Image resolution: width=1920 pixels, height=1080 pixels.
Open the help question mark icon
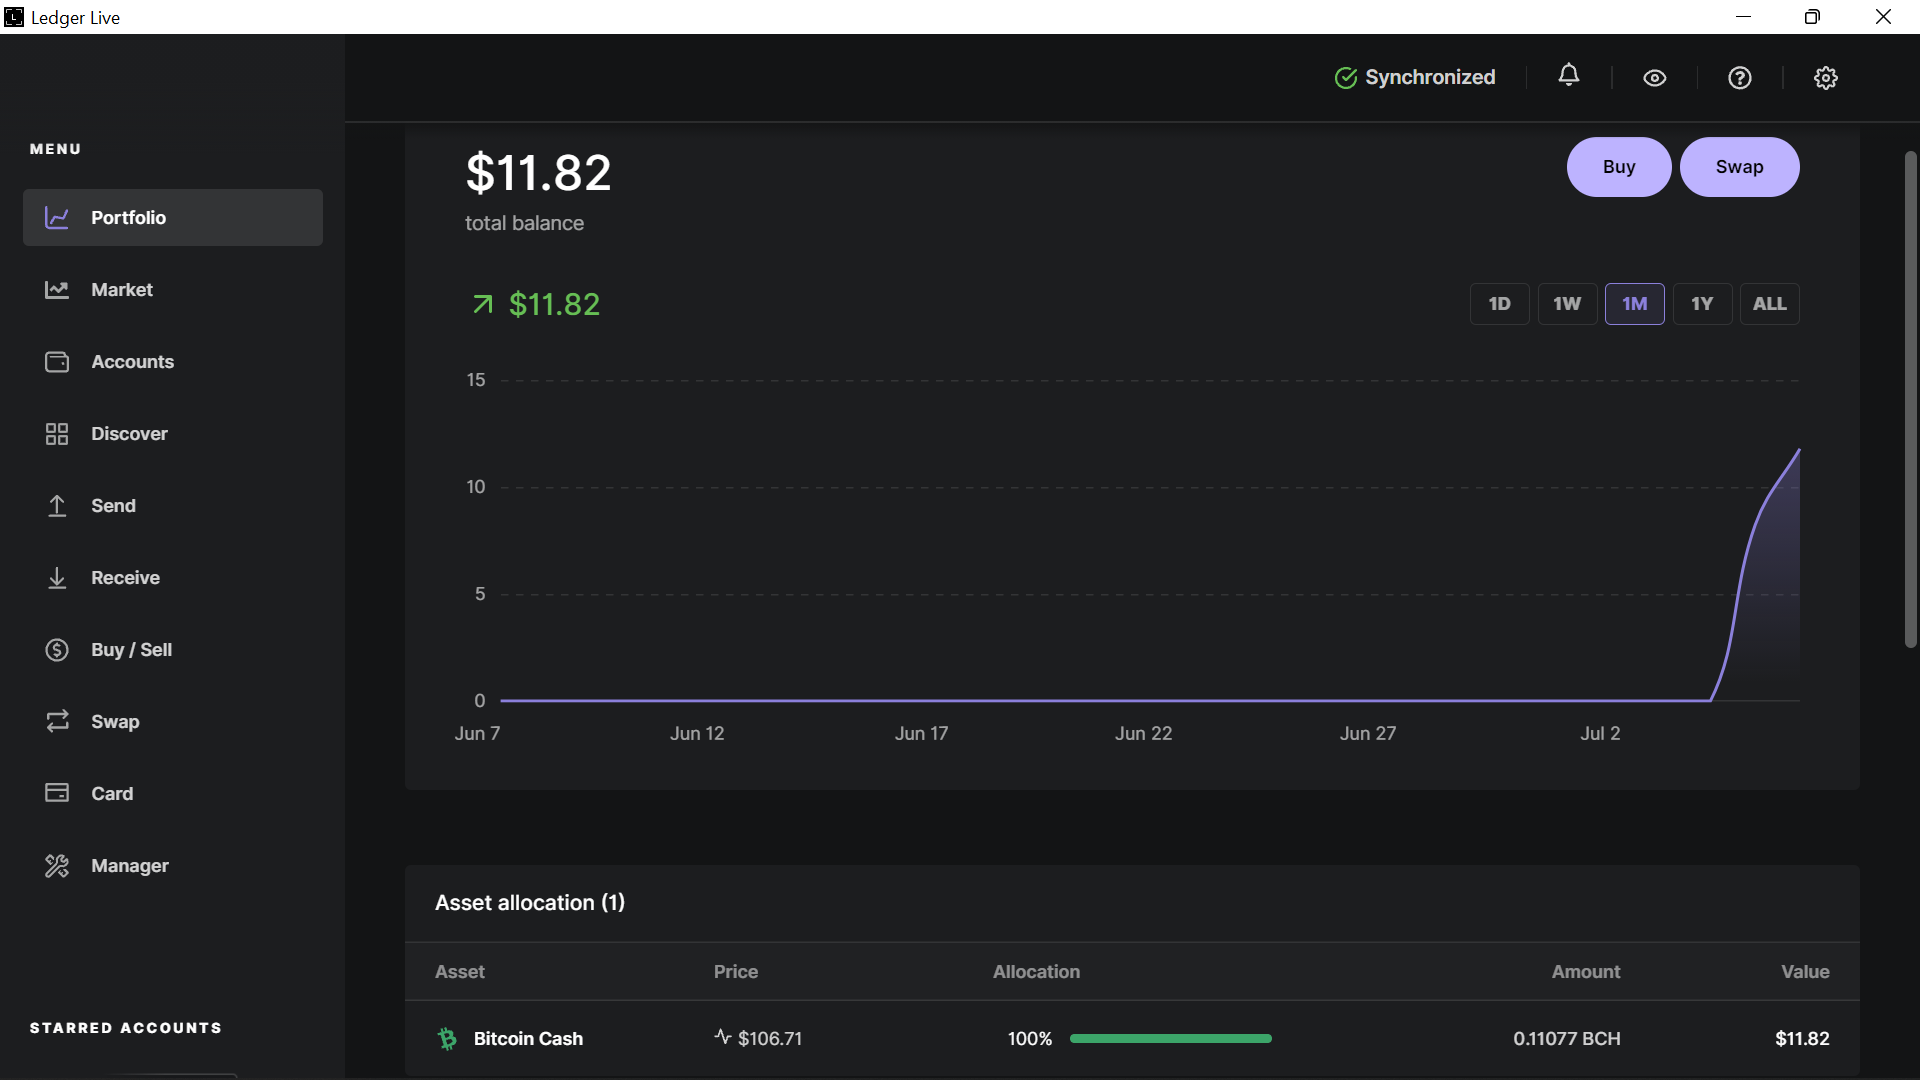point(1740,78)
